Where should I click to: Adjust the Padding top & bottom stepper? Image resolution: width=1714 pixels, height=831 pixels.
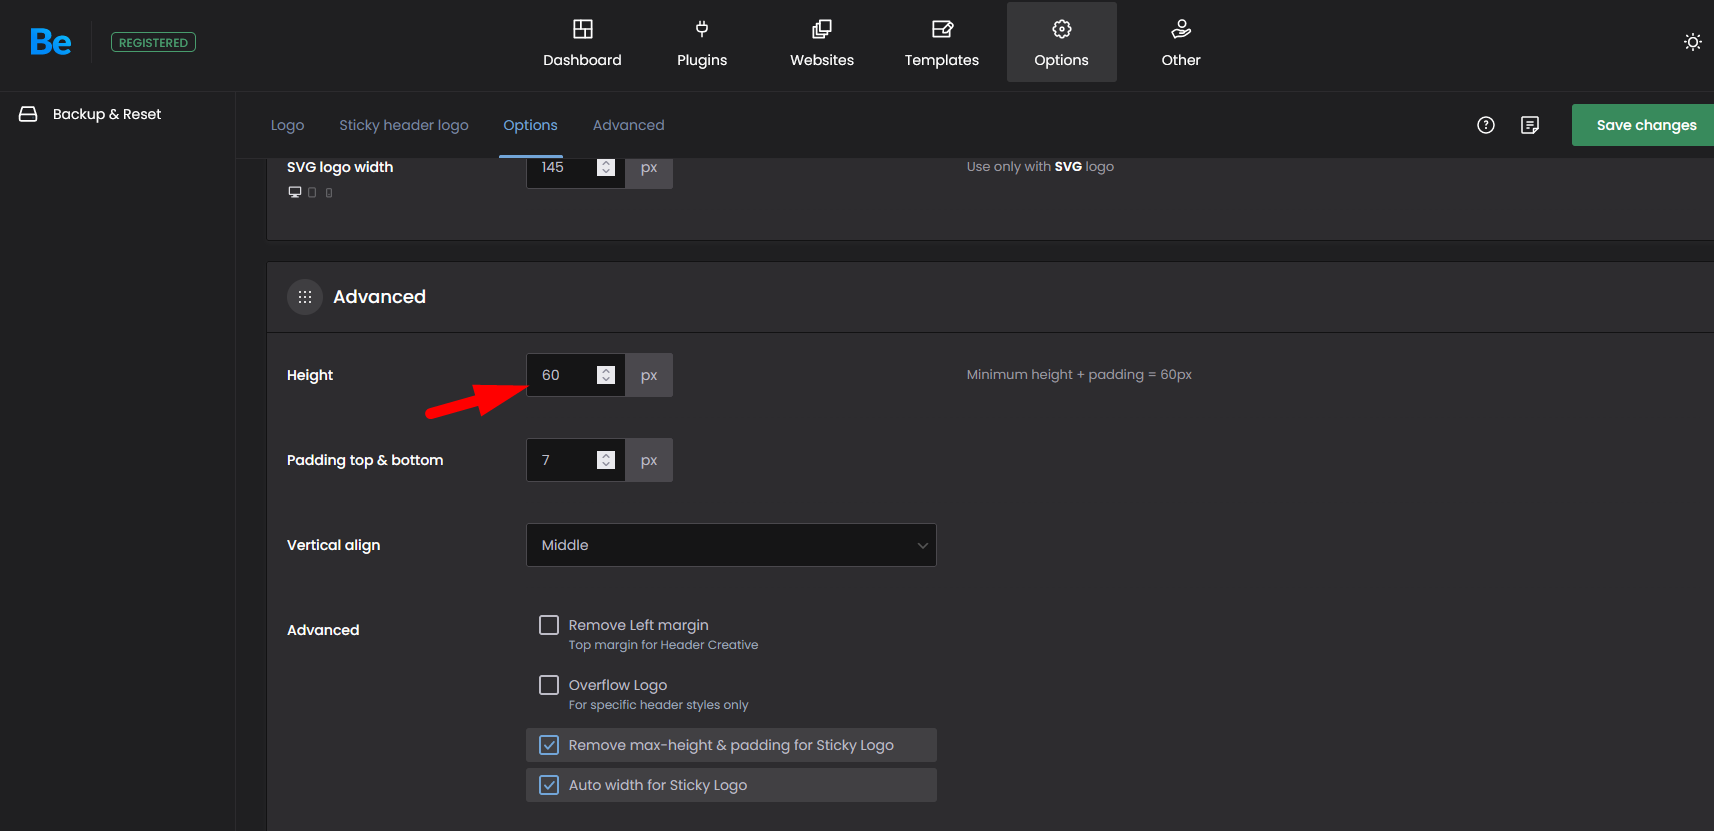[606, 460]
